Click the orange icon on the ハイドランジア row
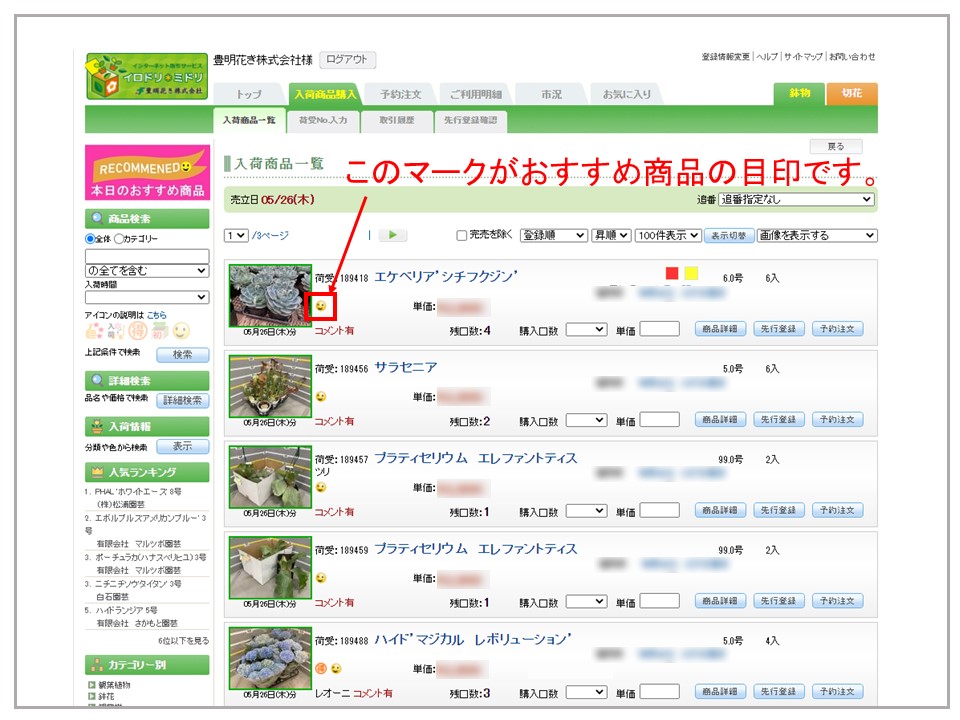This screenshot has width=960, height=720. [x=321, y=668]
